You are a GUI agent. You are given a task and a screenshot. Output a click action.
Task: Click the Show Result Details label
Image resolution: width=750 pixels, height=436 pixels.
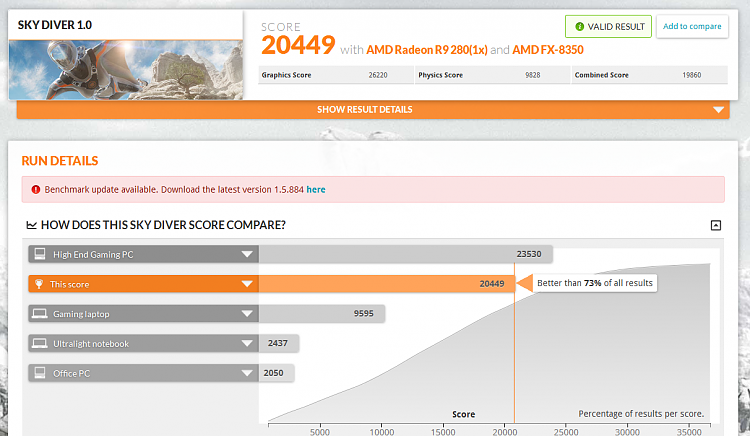click(x=364, y=109)
